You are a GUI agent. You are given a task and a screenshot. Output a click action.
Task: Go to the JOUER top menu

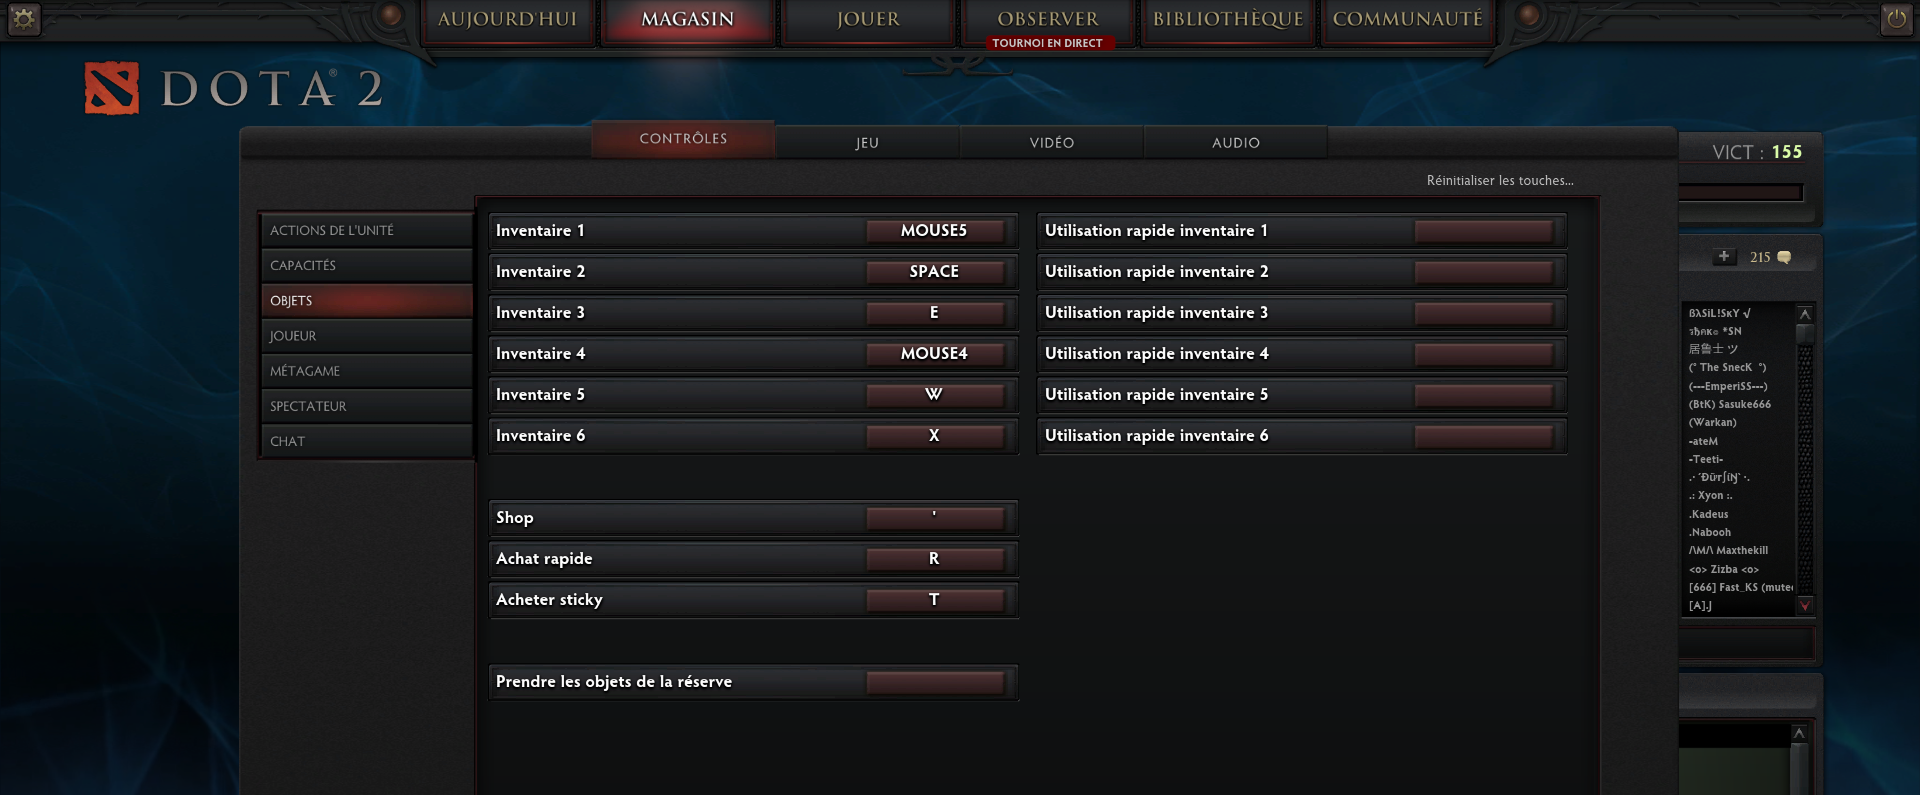click(x=868, y=19)
